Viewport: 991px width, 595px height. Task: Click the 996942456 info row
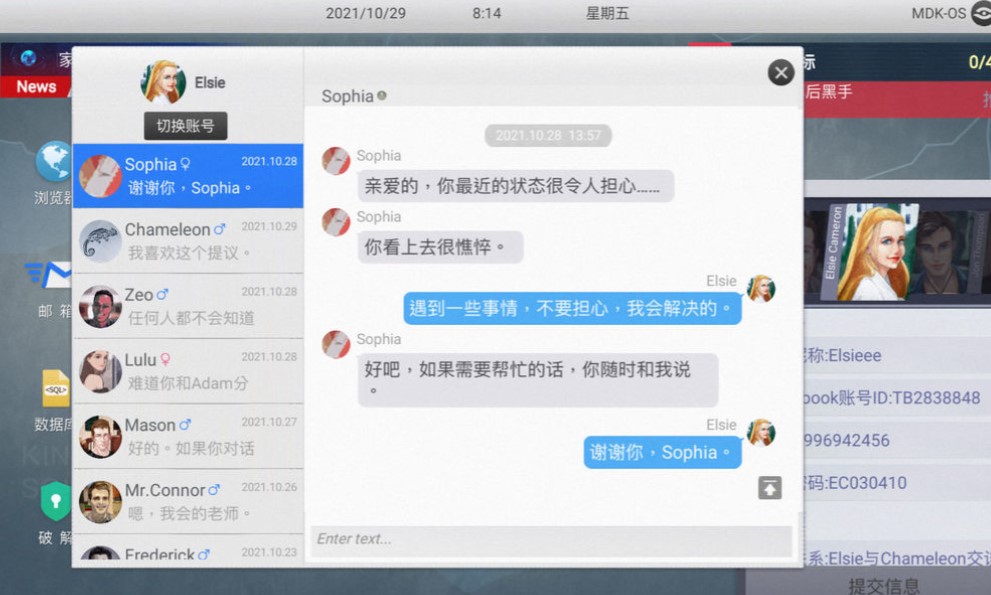click(897, 440)
